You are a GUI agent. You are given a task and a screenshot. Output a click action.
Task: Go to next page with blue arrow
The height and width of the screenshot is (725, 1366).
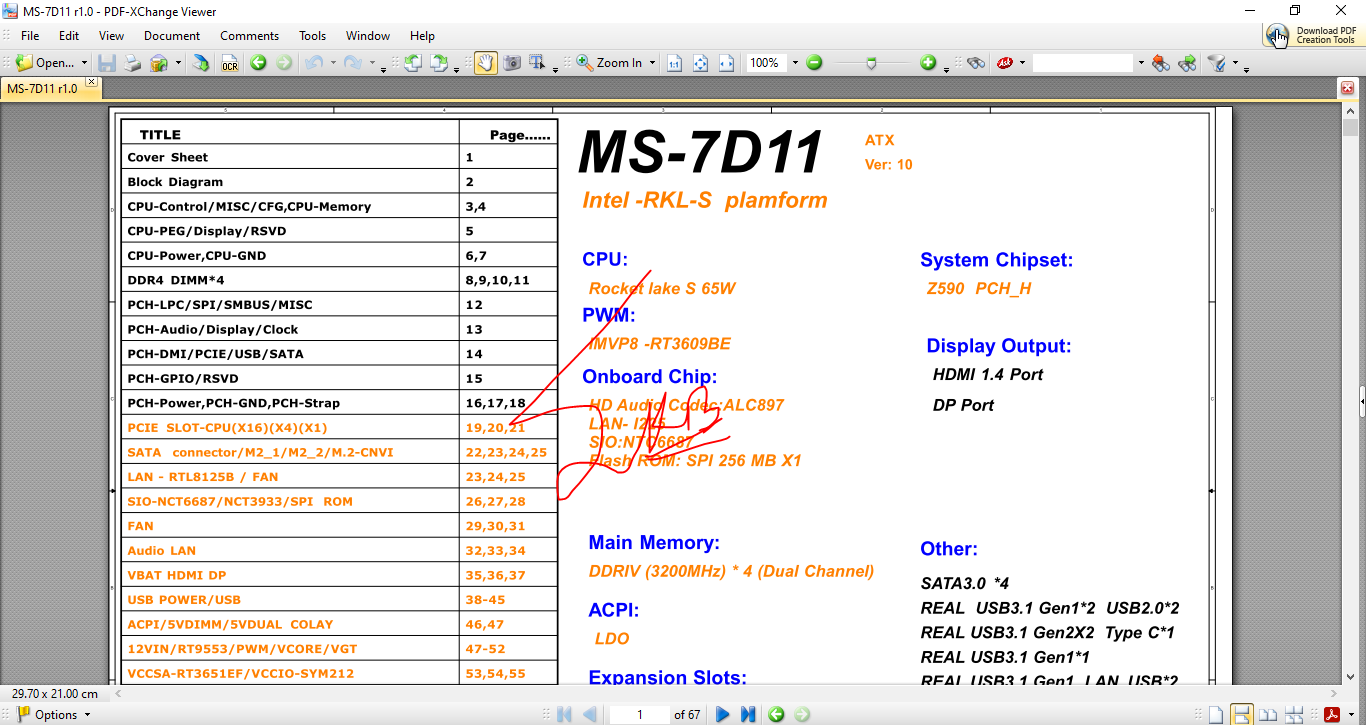tap(722, 715)
